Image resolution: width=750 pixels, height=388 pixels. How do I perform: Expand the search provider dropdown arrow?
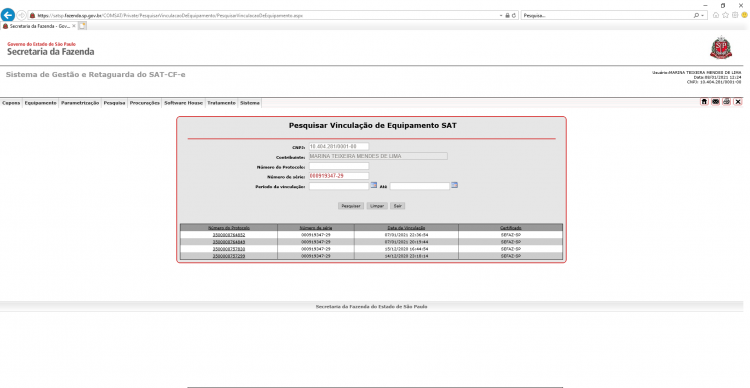tap(702, 15)
